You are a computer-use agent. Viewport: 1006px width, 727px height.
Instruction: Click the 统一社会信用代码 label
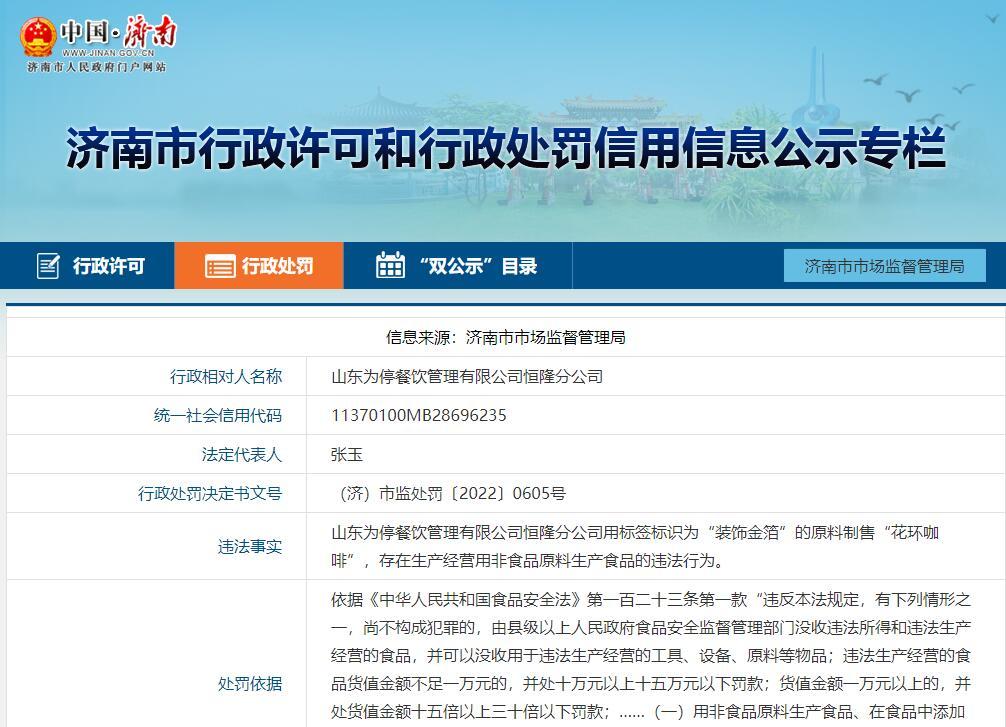point(218,416)
